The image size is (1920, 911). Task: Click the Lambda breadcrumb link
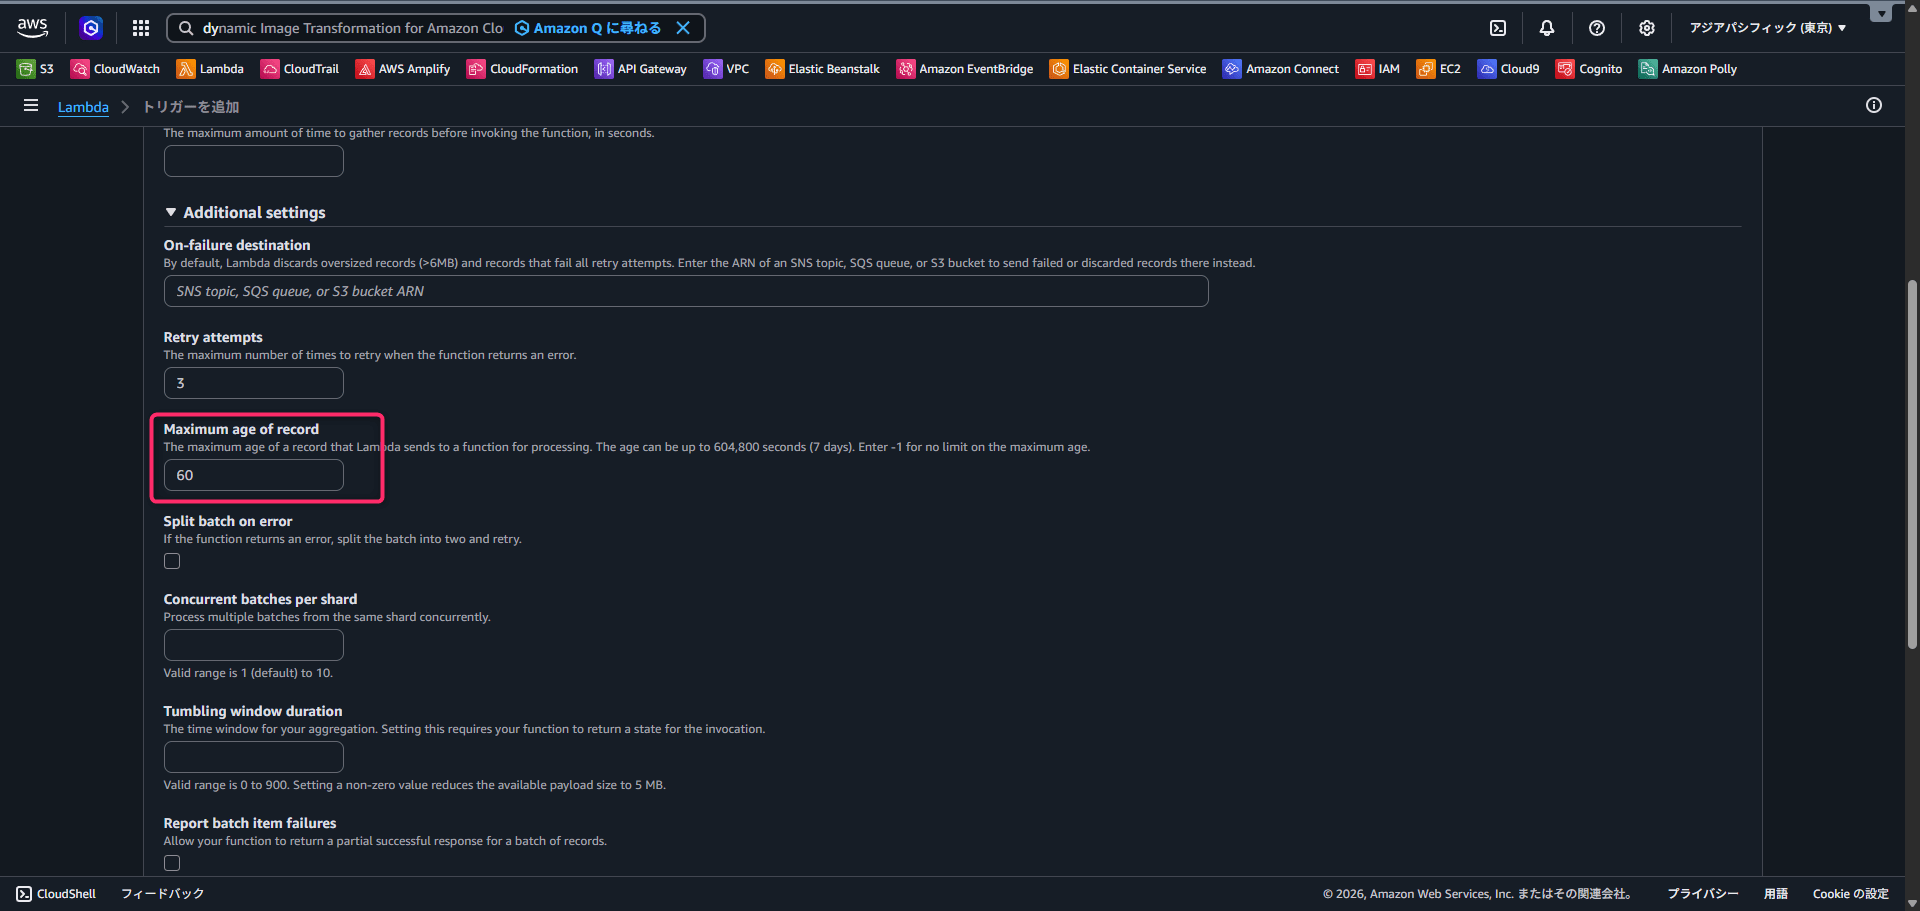tap(83, 107)
